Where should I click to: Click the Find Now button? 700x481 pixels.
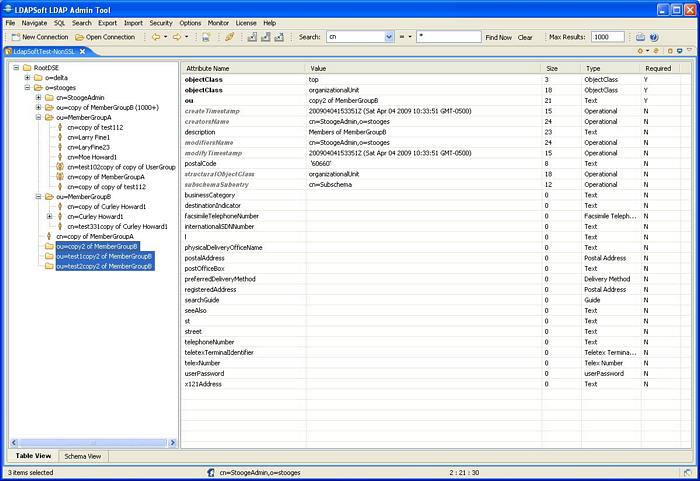coord(498,37)
